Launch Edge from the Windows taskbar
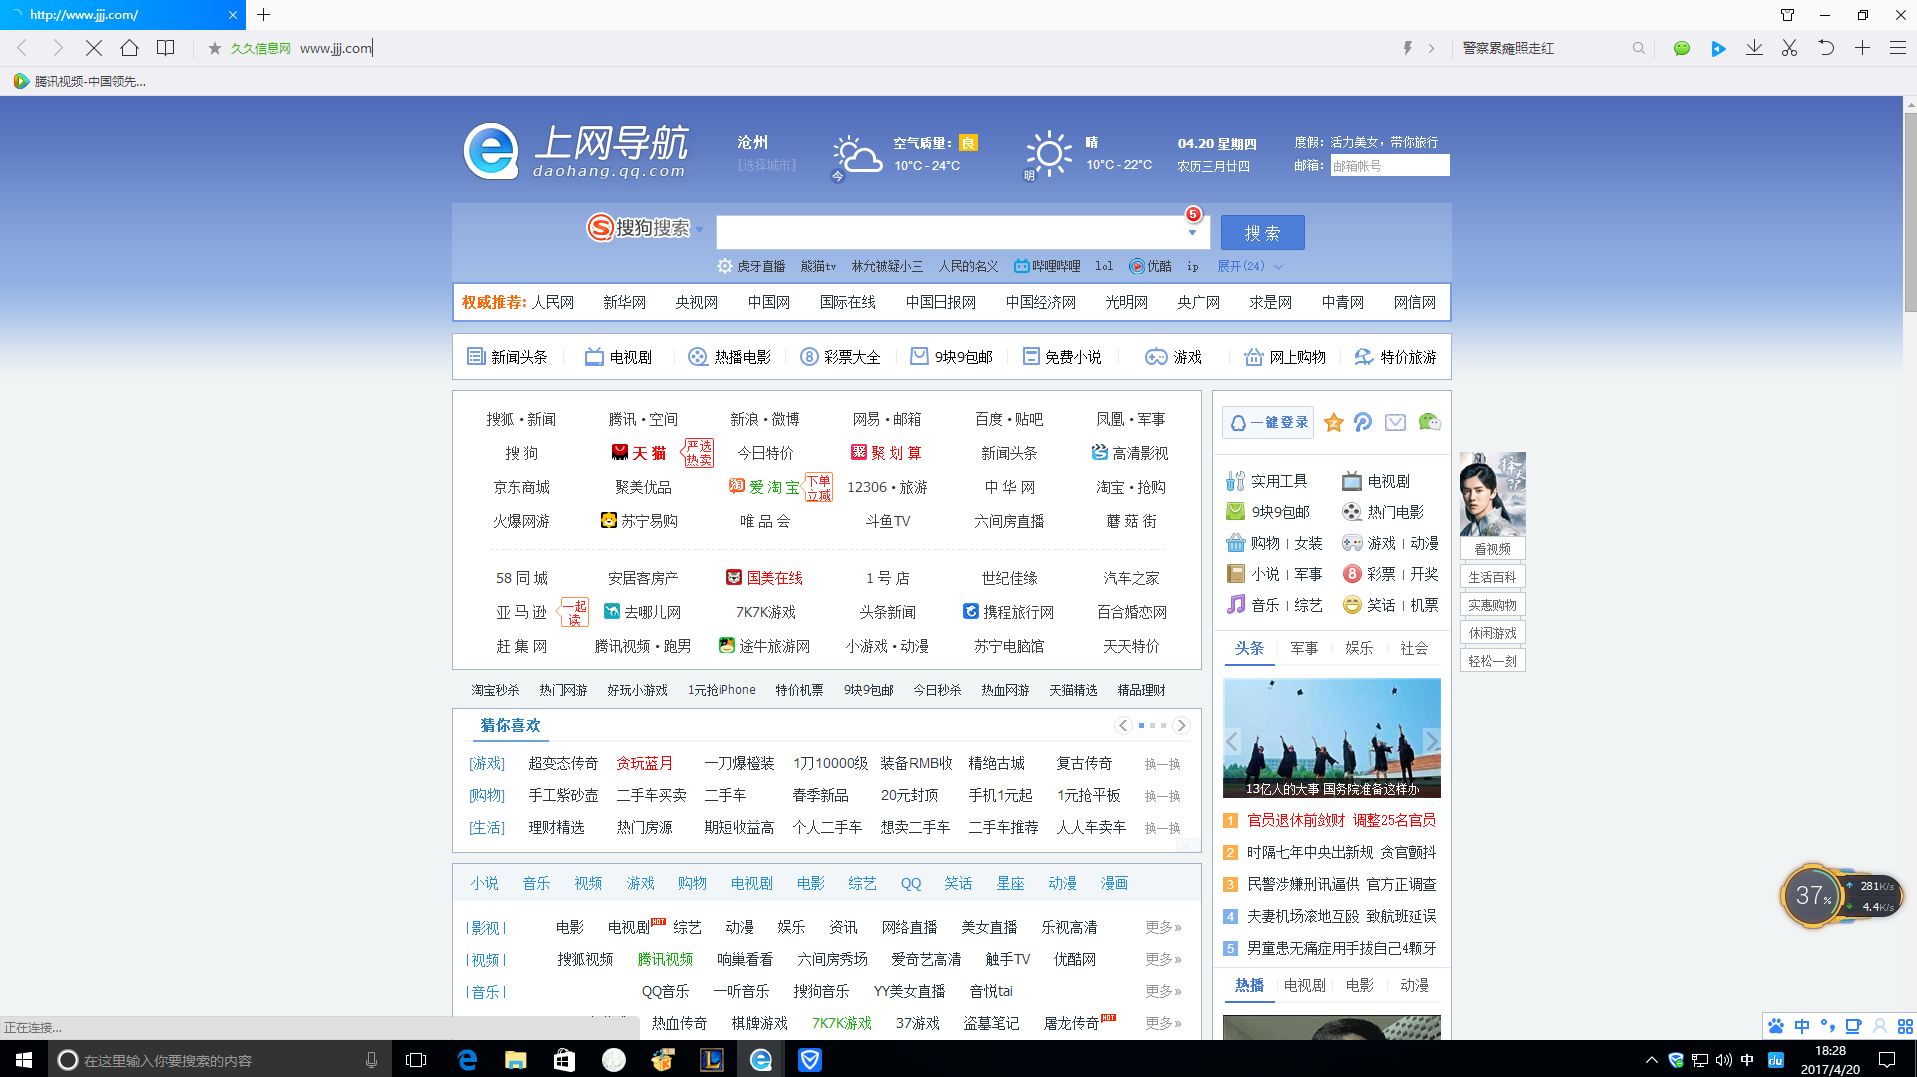Screen dimensions: 1917x1077 (x=467, y=1060)
